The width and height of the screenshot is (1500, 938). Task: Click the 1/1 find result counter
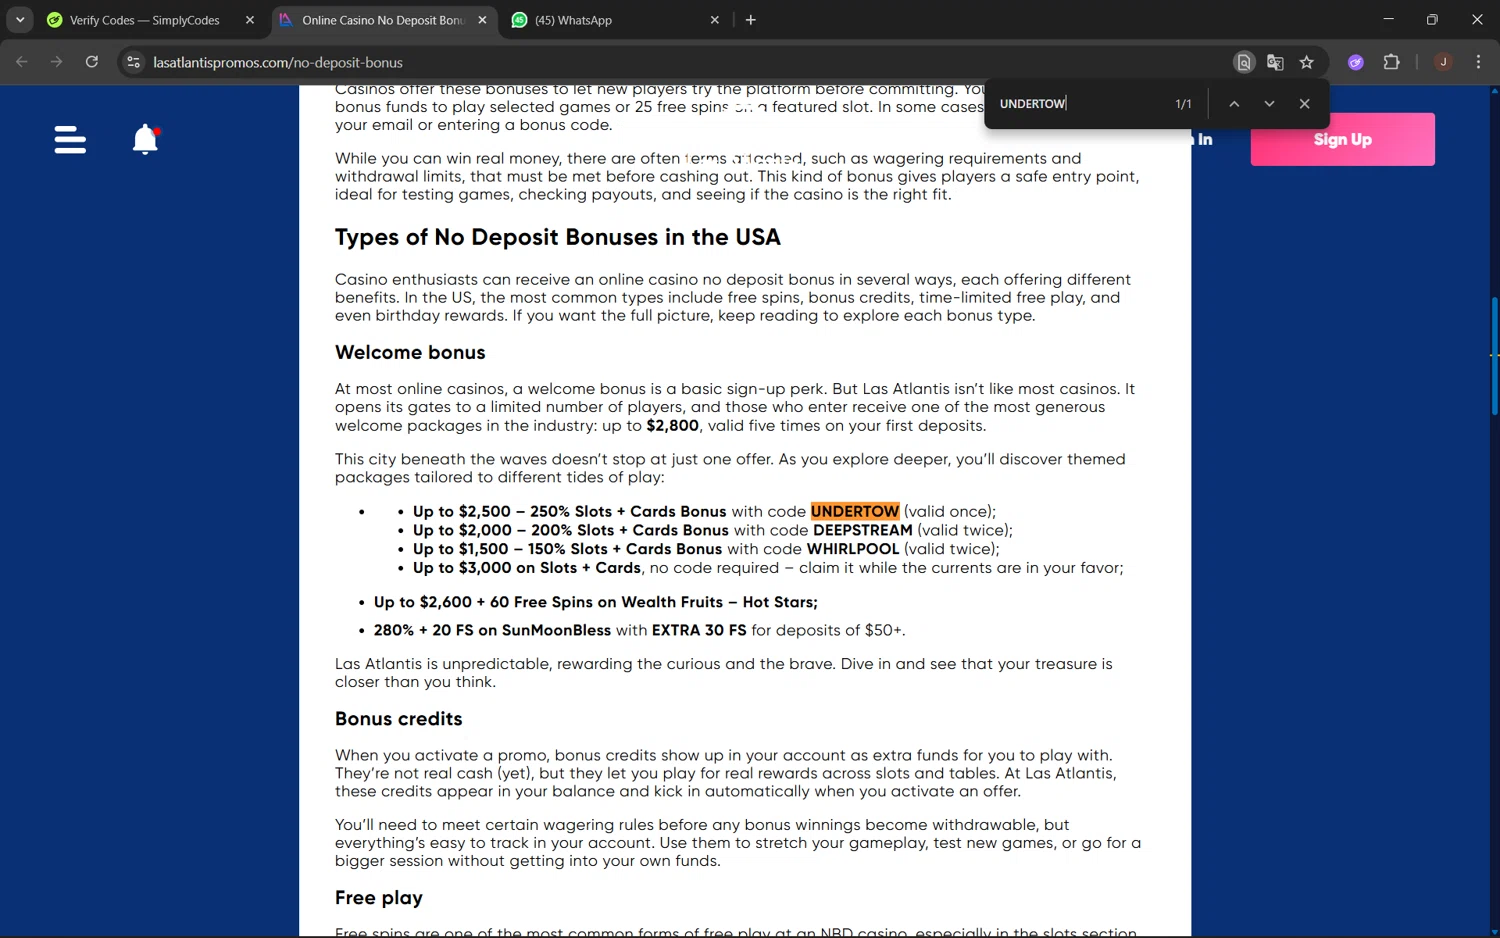[1183, 104]
